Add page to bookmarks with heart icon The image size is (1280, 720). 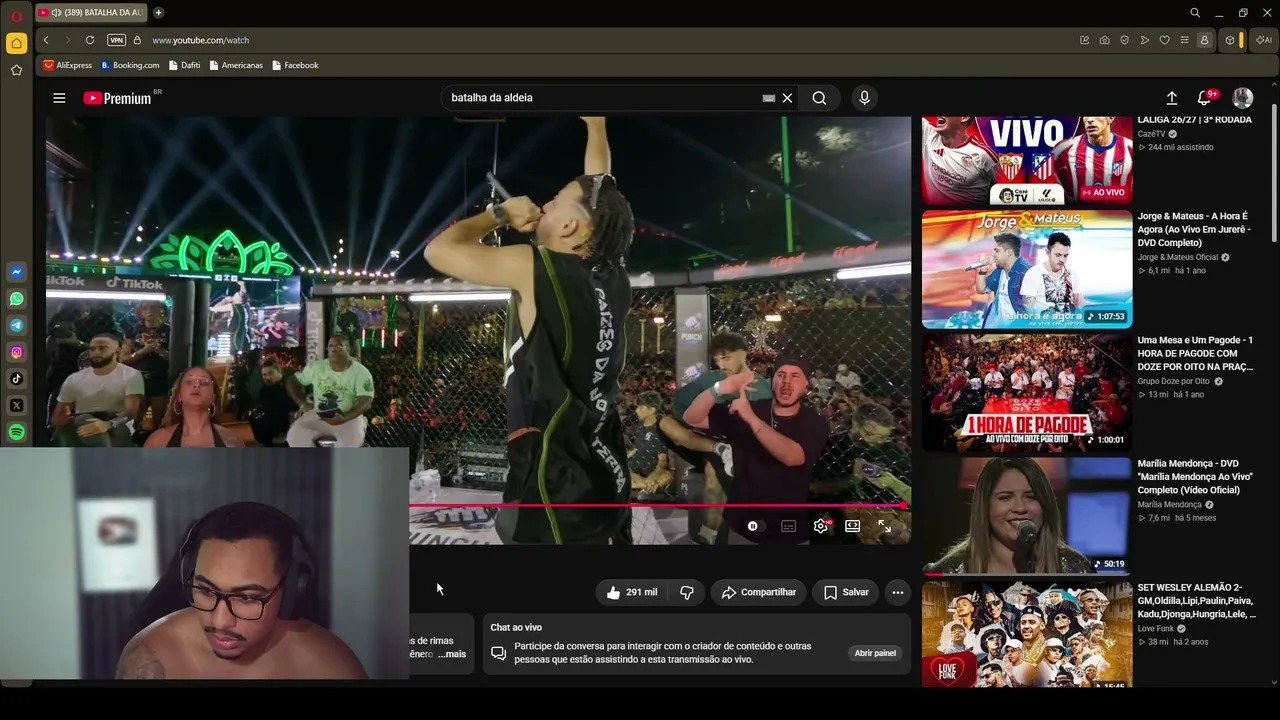pyautogui.click(x=1164, y=40)
